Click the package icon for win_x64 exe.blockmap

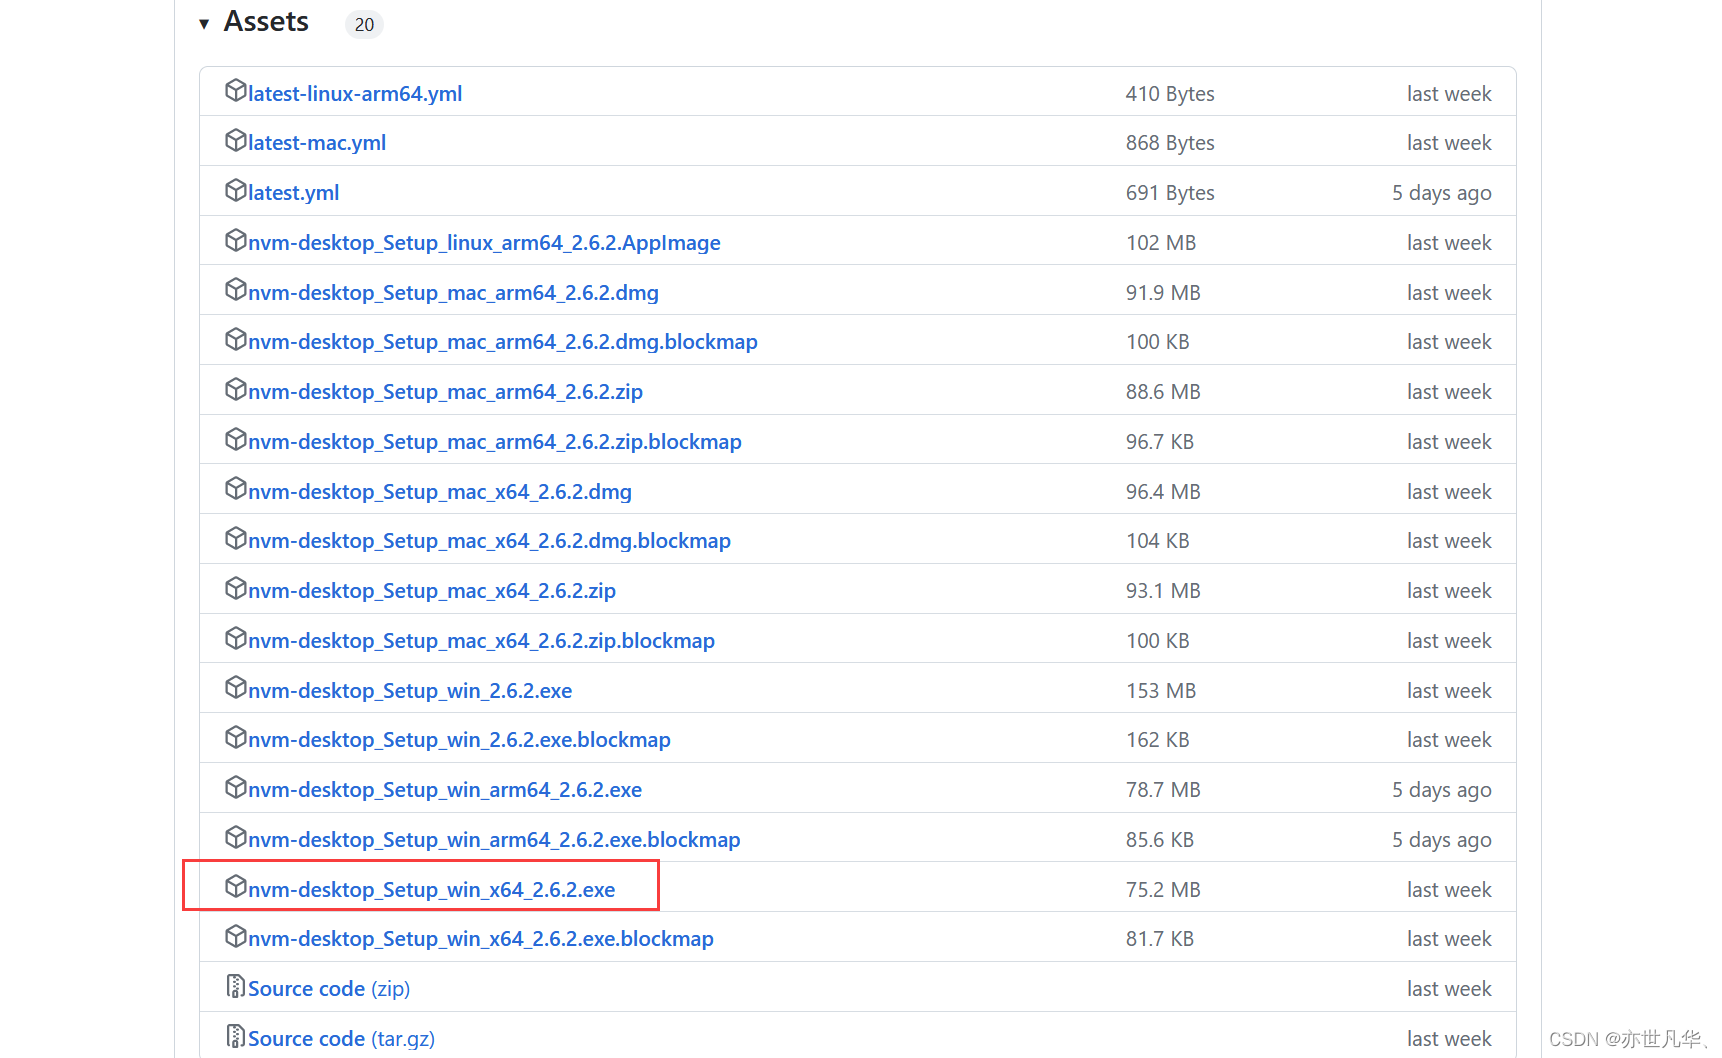point(236,936)
